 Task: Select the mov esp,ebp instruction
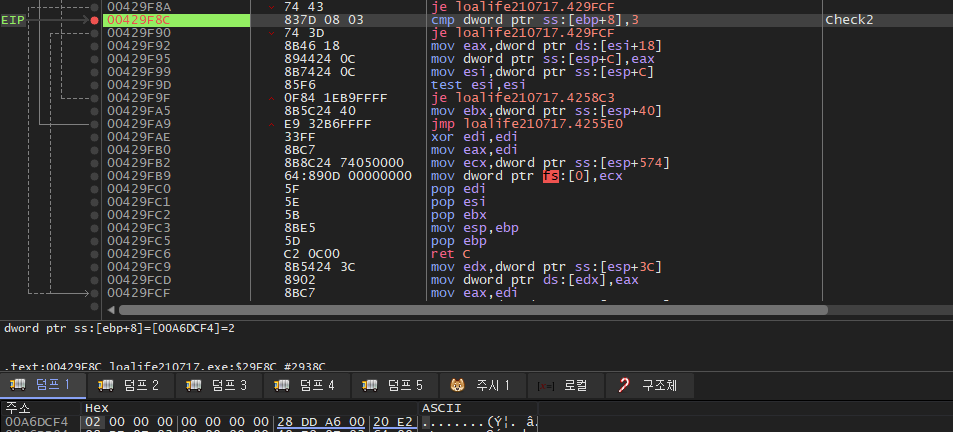pos(475,228)
